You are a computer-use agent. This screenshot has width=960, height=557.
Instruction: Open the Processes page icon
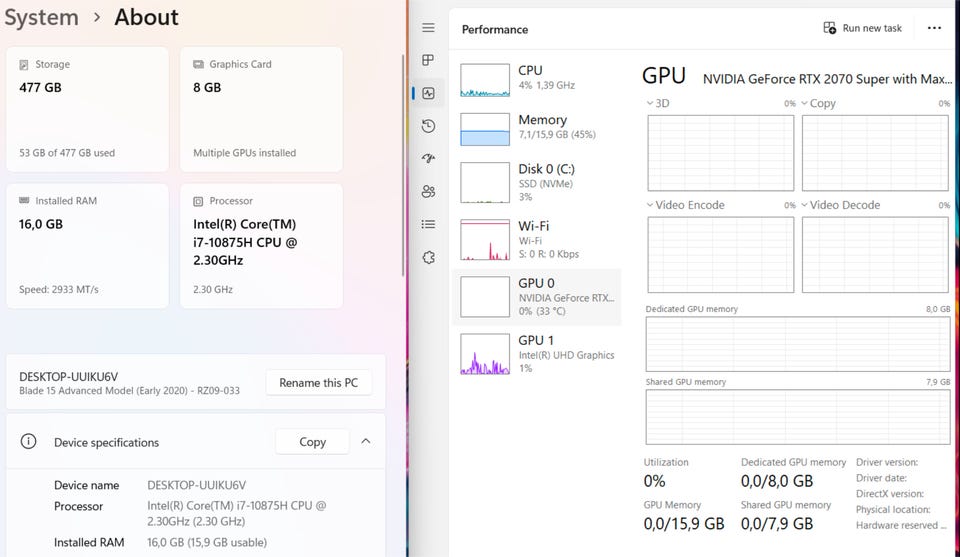(428, 61)
